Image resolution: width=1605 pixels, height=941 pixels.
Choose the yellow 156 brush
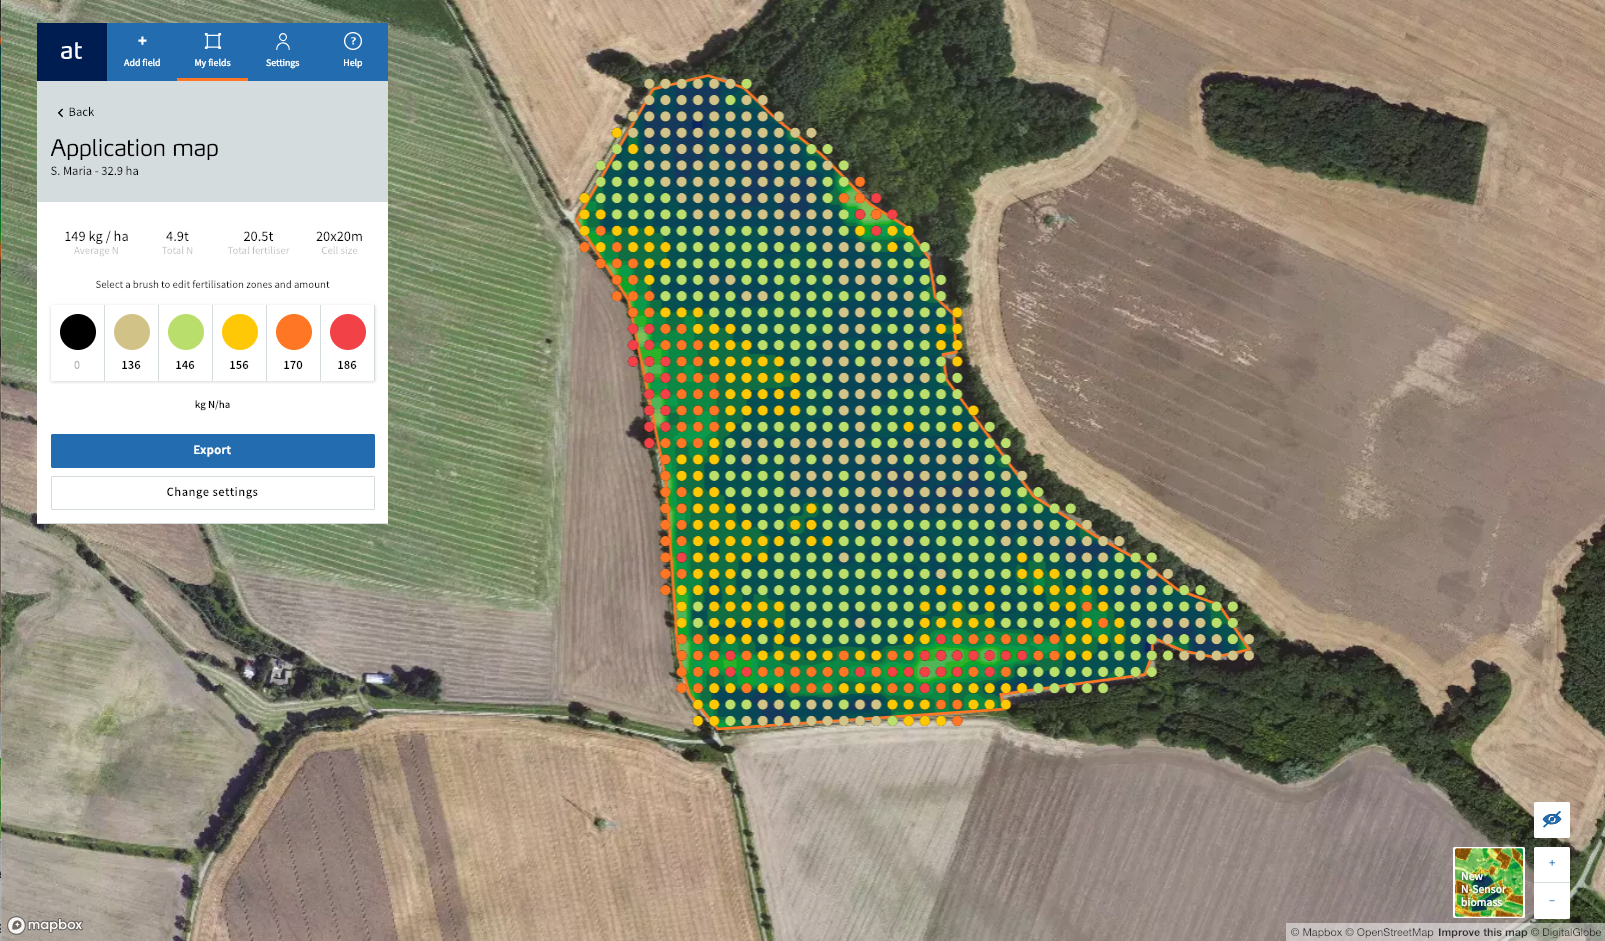point(239,333)
